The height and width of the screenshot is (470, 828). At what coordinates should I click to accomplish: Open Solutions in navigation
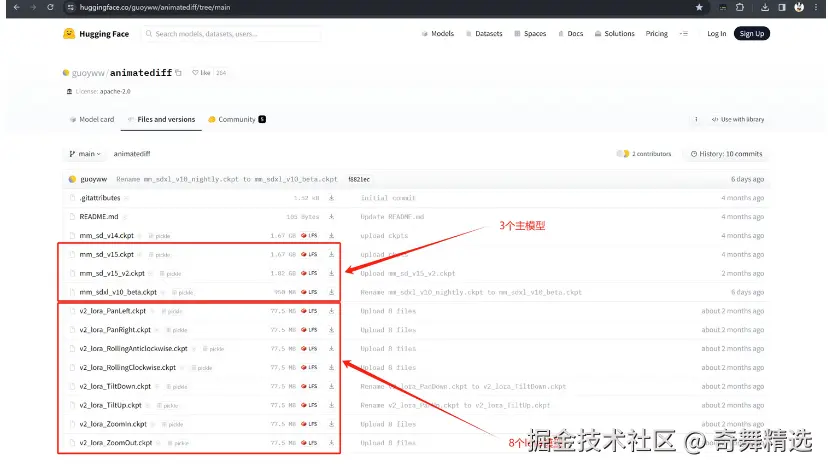tap(615, 34)
